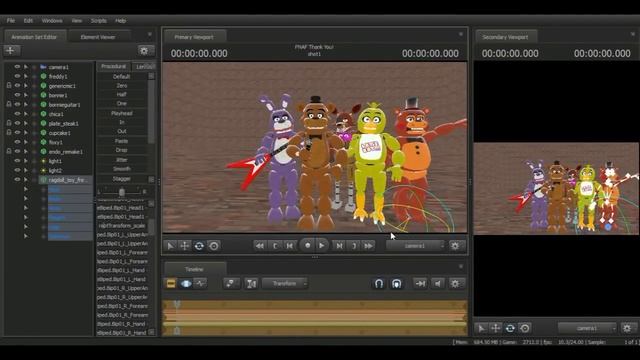Expand the freddy1 animation set
The image size is (640, 360).
26,76
